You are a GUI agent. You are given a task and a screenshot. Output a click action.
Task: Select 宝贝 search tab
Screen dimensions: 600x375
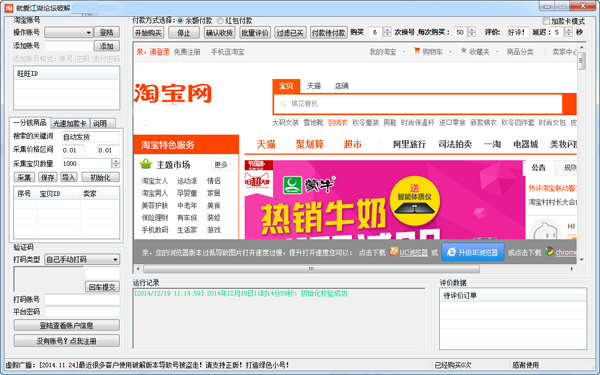click(286, 86)
